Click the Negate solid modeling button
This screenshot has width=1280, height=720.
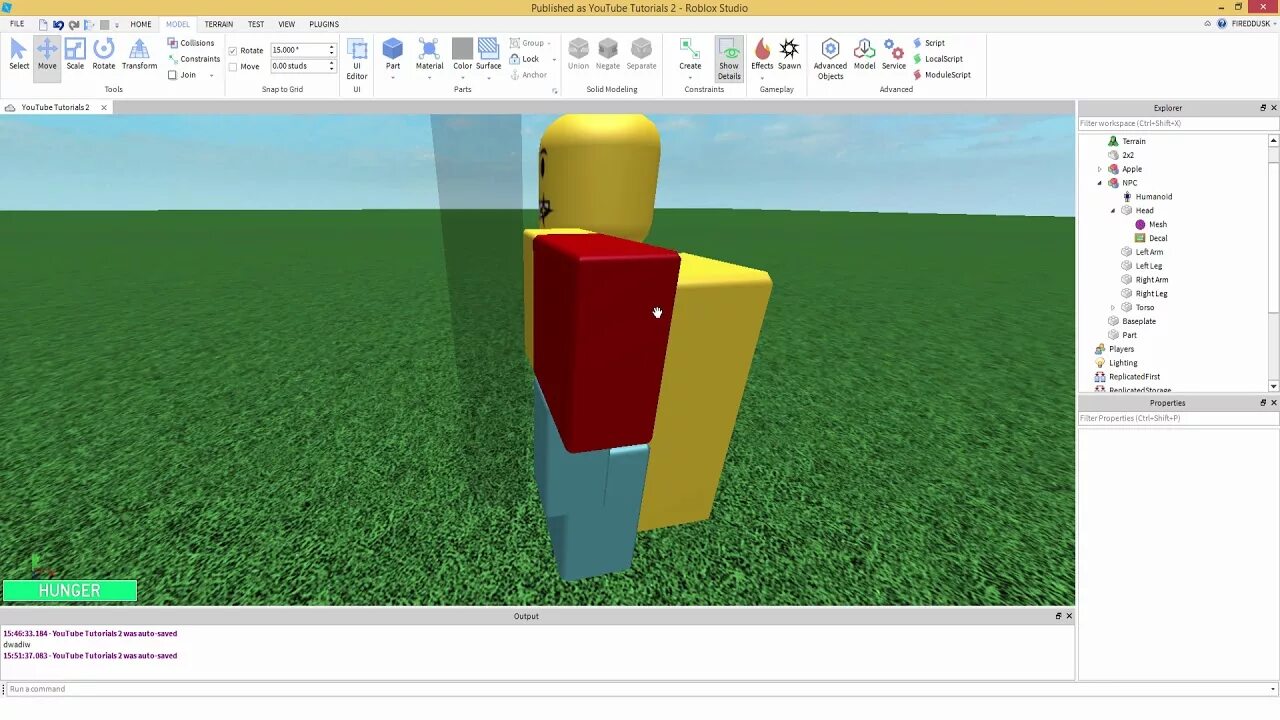[608, 54]
